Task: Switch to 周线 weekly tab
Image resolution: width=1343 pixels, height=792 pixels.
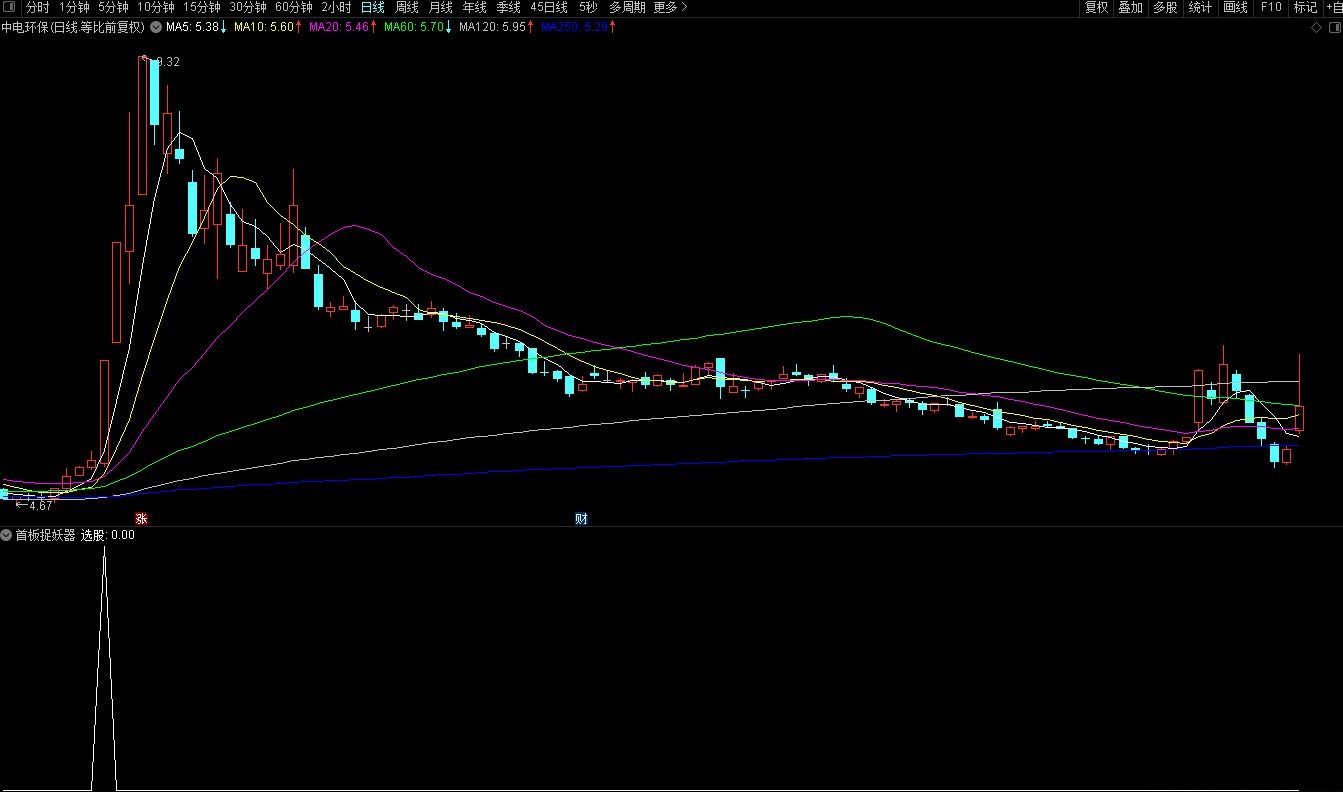Action: tap(407, 7)
